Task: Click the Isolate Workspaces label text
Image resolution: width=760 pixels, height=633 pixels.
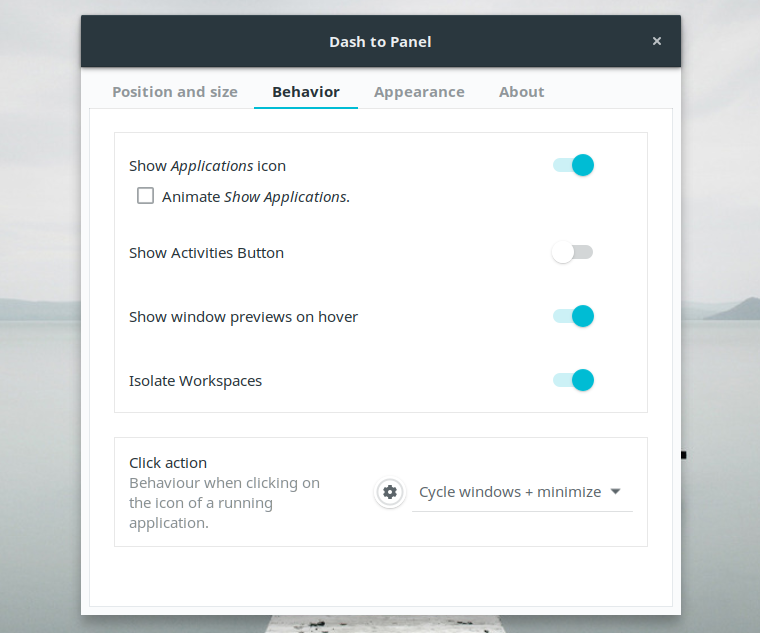Action: point(195,381)
